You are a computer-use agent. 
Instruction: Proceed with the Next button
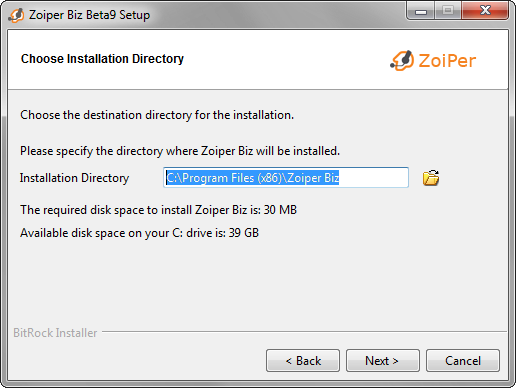click(383, 361)
